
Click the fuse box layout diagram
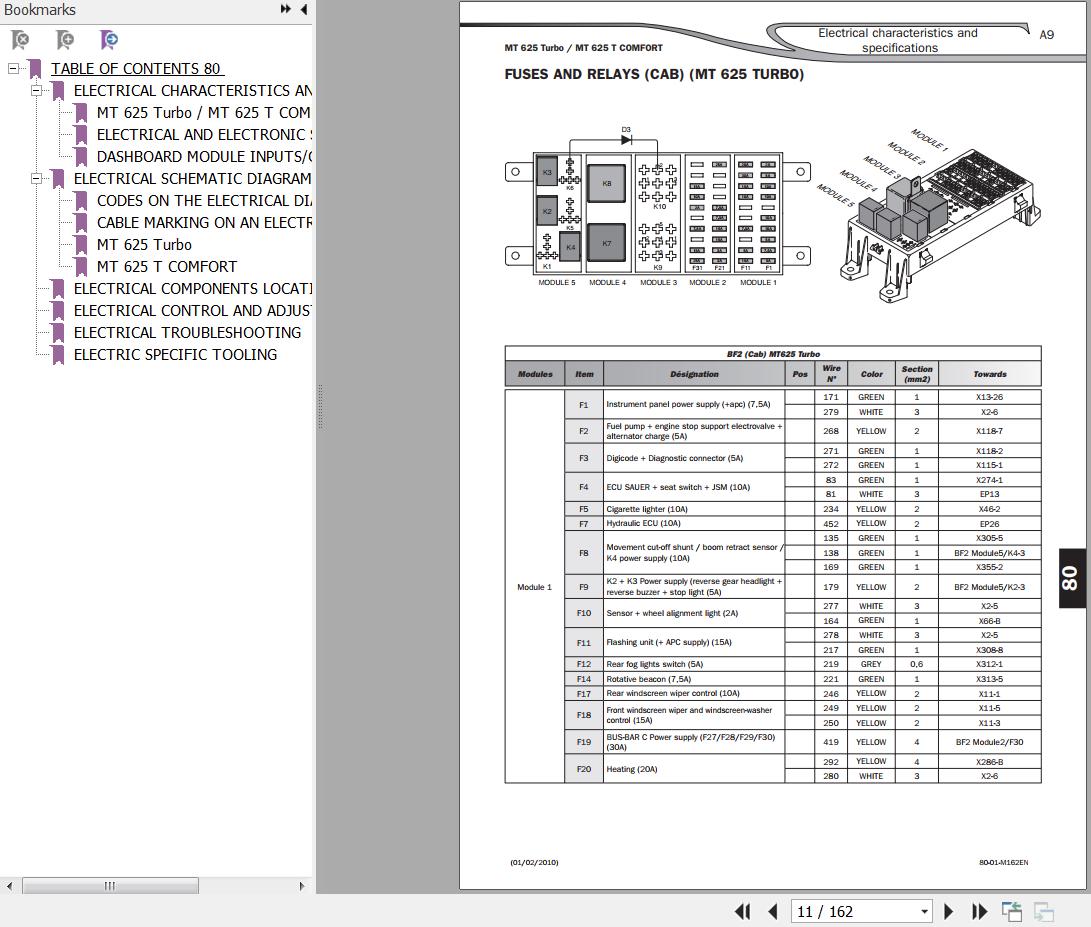click(x=658, y=207)
